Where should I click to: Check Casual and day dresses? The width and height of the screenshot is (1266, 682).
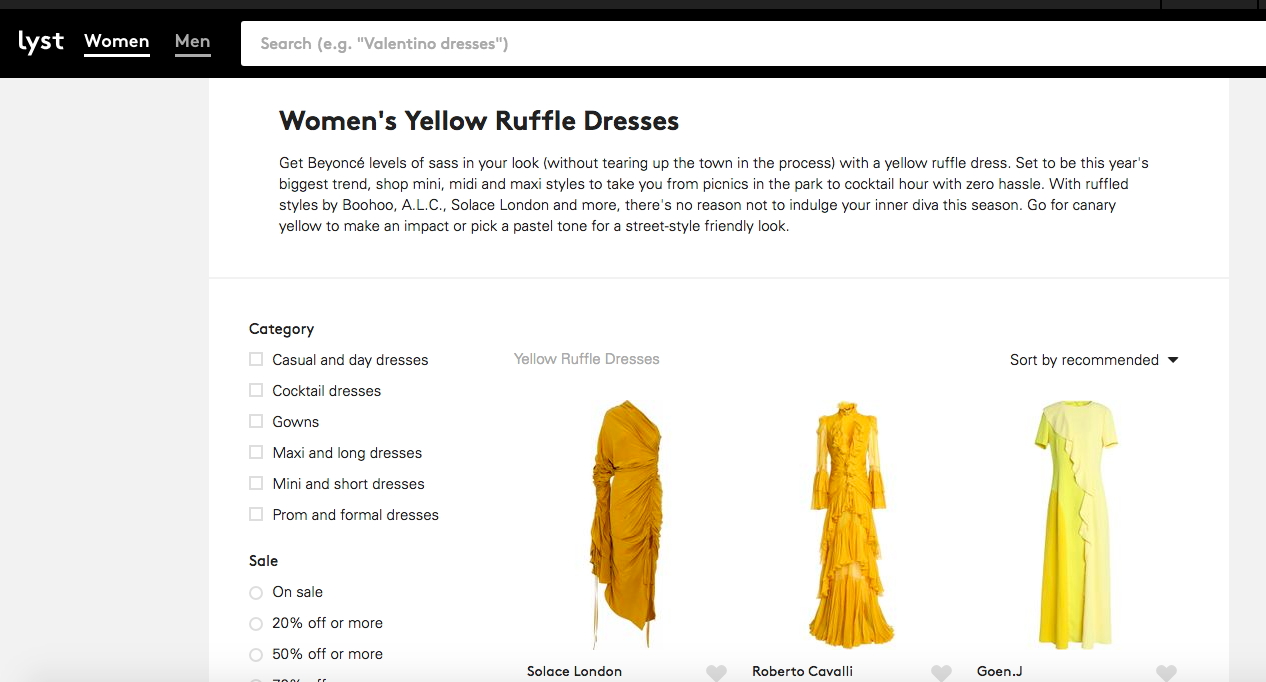click(x=256, y=359)
